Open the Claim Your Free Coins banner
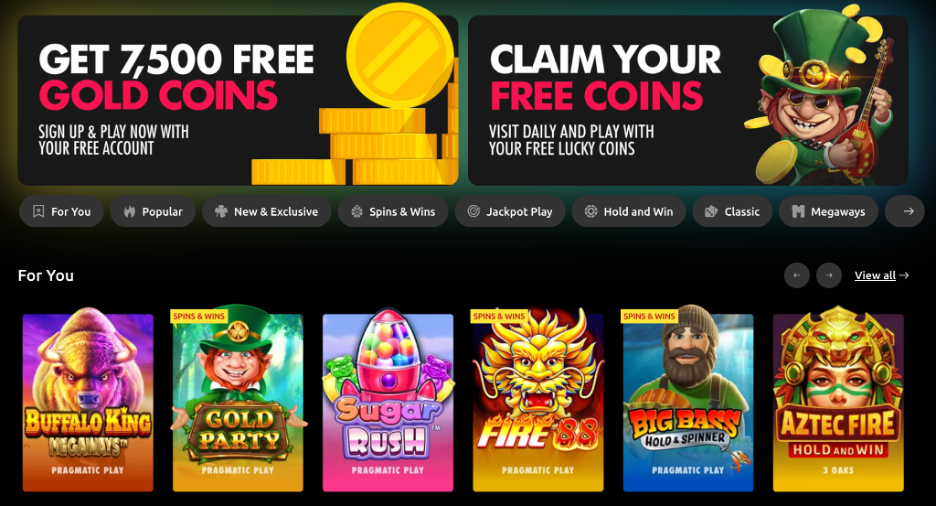The width and height of the screenshot is (936, 506). [688, 100]
